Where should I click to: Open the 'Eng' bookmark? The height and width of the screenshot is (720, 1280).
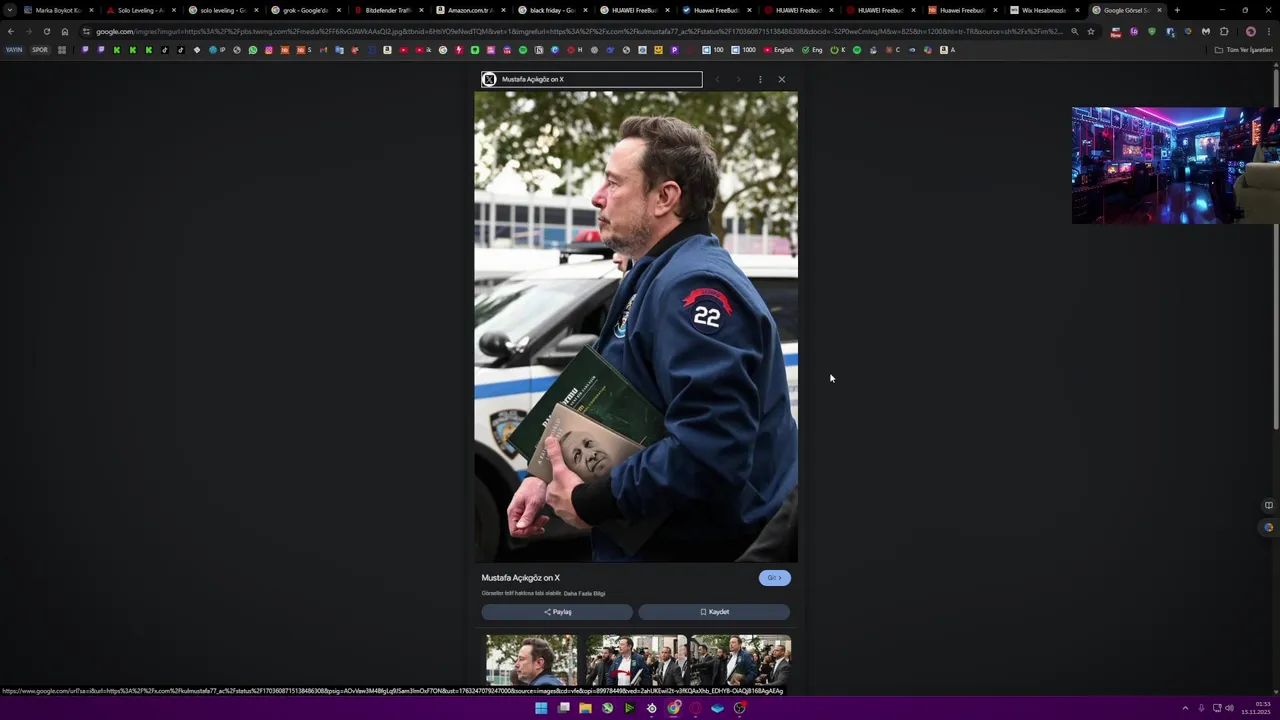(x=812, y=50)
